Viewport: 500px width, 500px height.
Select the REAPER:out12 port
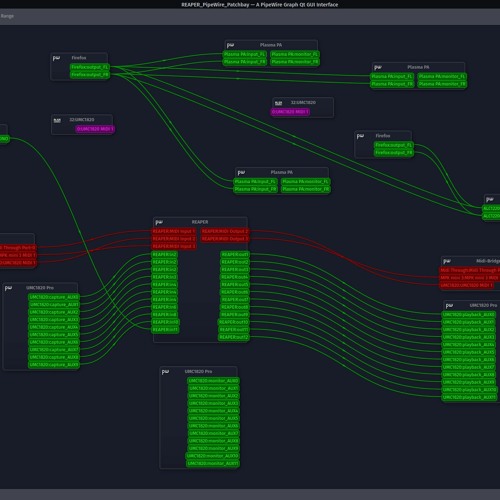click(234, 337)
